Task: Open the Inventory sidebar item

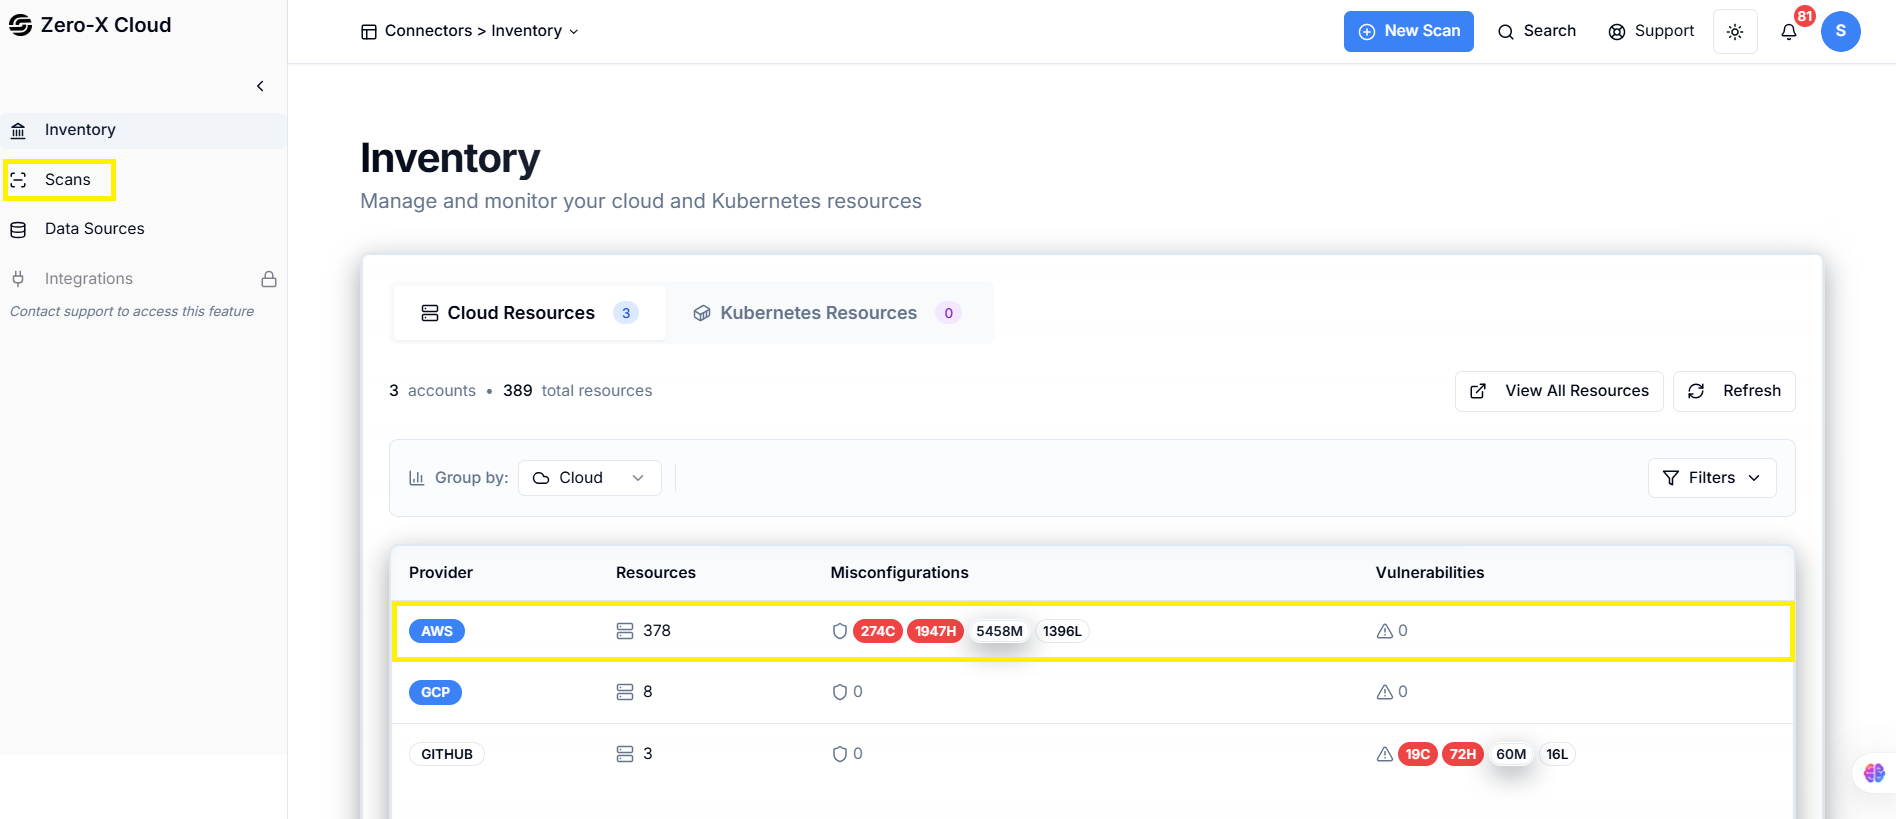Action: click(x=143, y=130)
